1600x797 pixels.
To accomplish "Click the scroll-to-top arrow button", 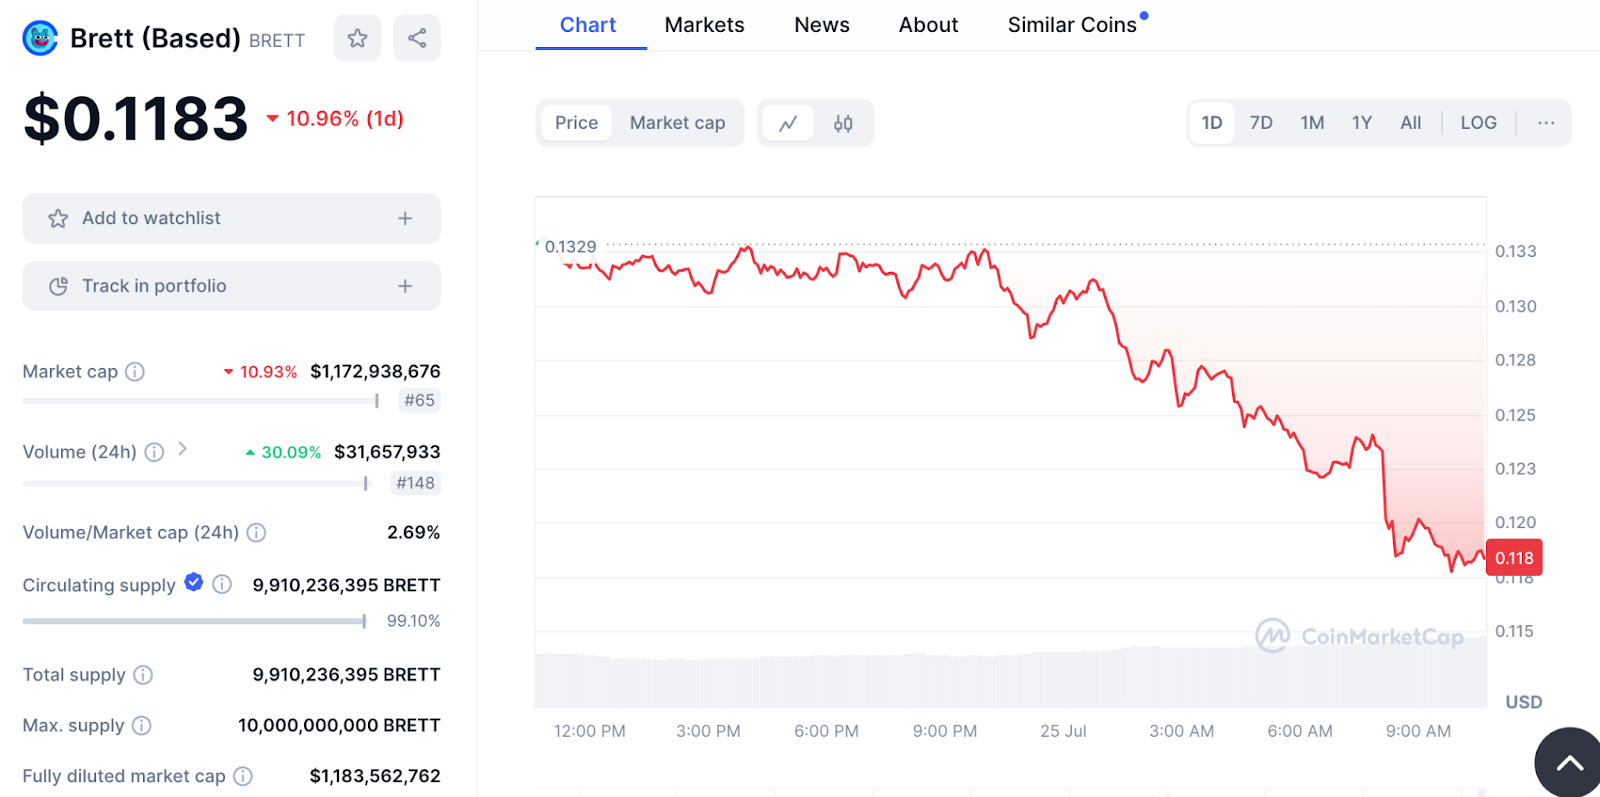I will click(x=1569, y=764).
